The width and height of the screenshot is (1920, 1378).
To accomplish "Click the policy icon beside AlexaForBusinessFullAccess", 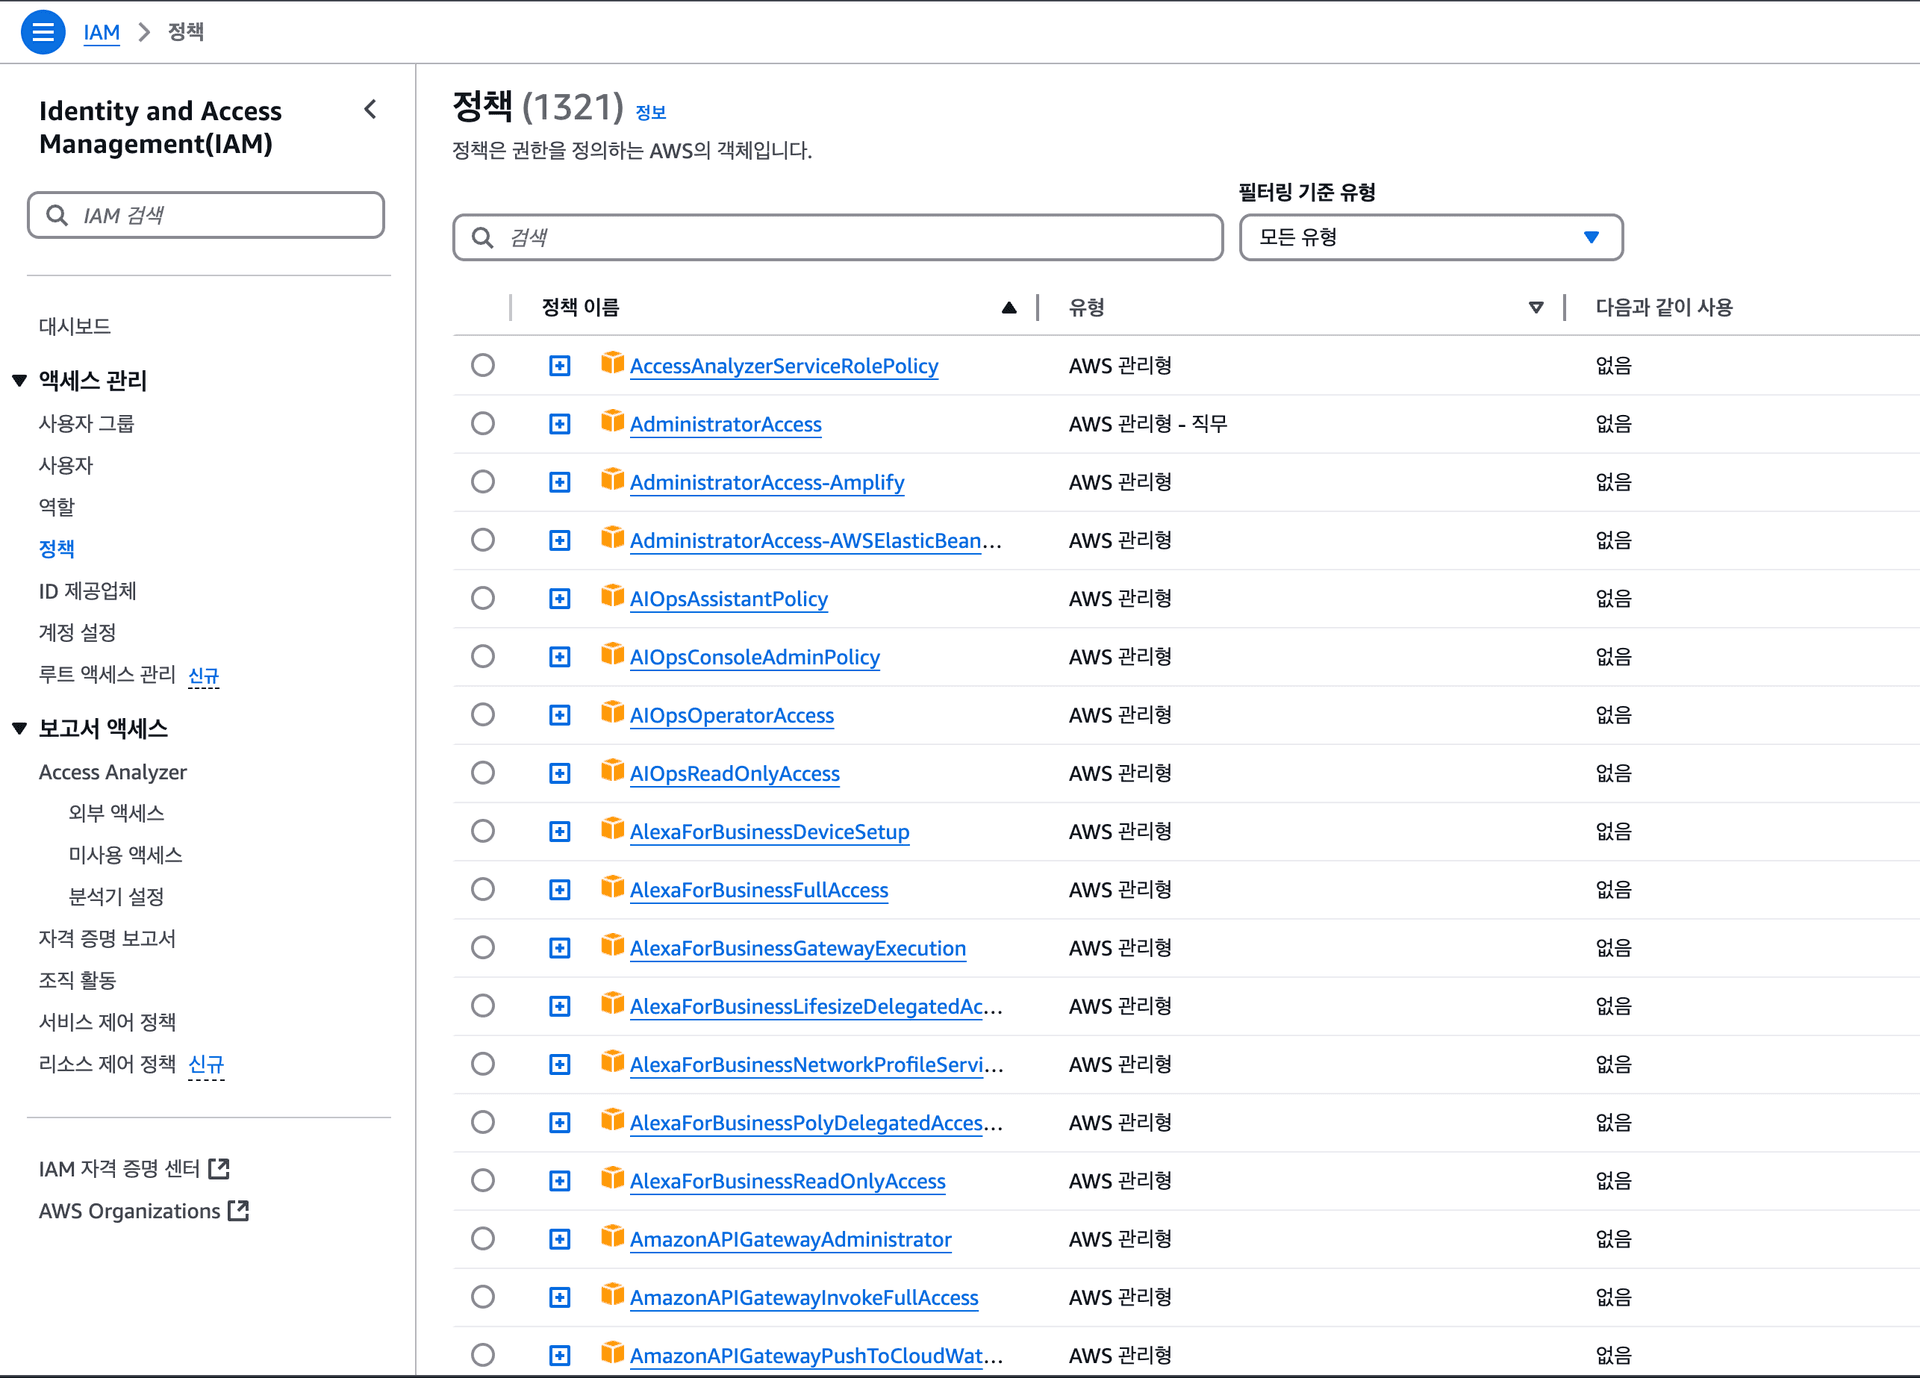I will (612, 887).
